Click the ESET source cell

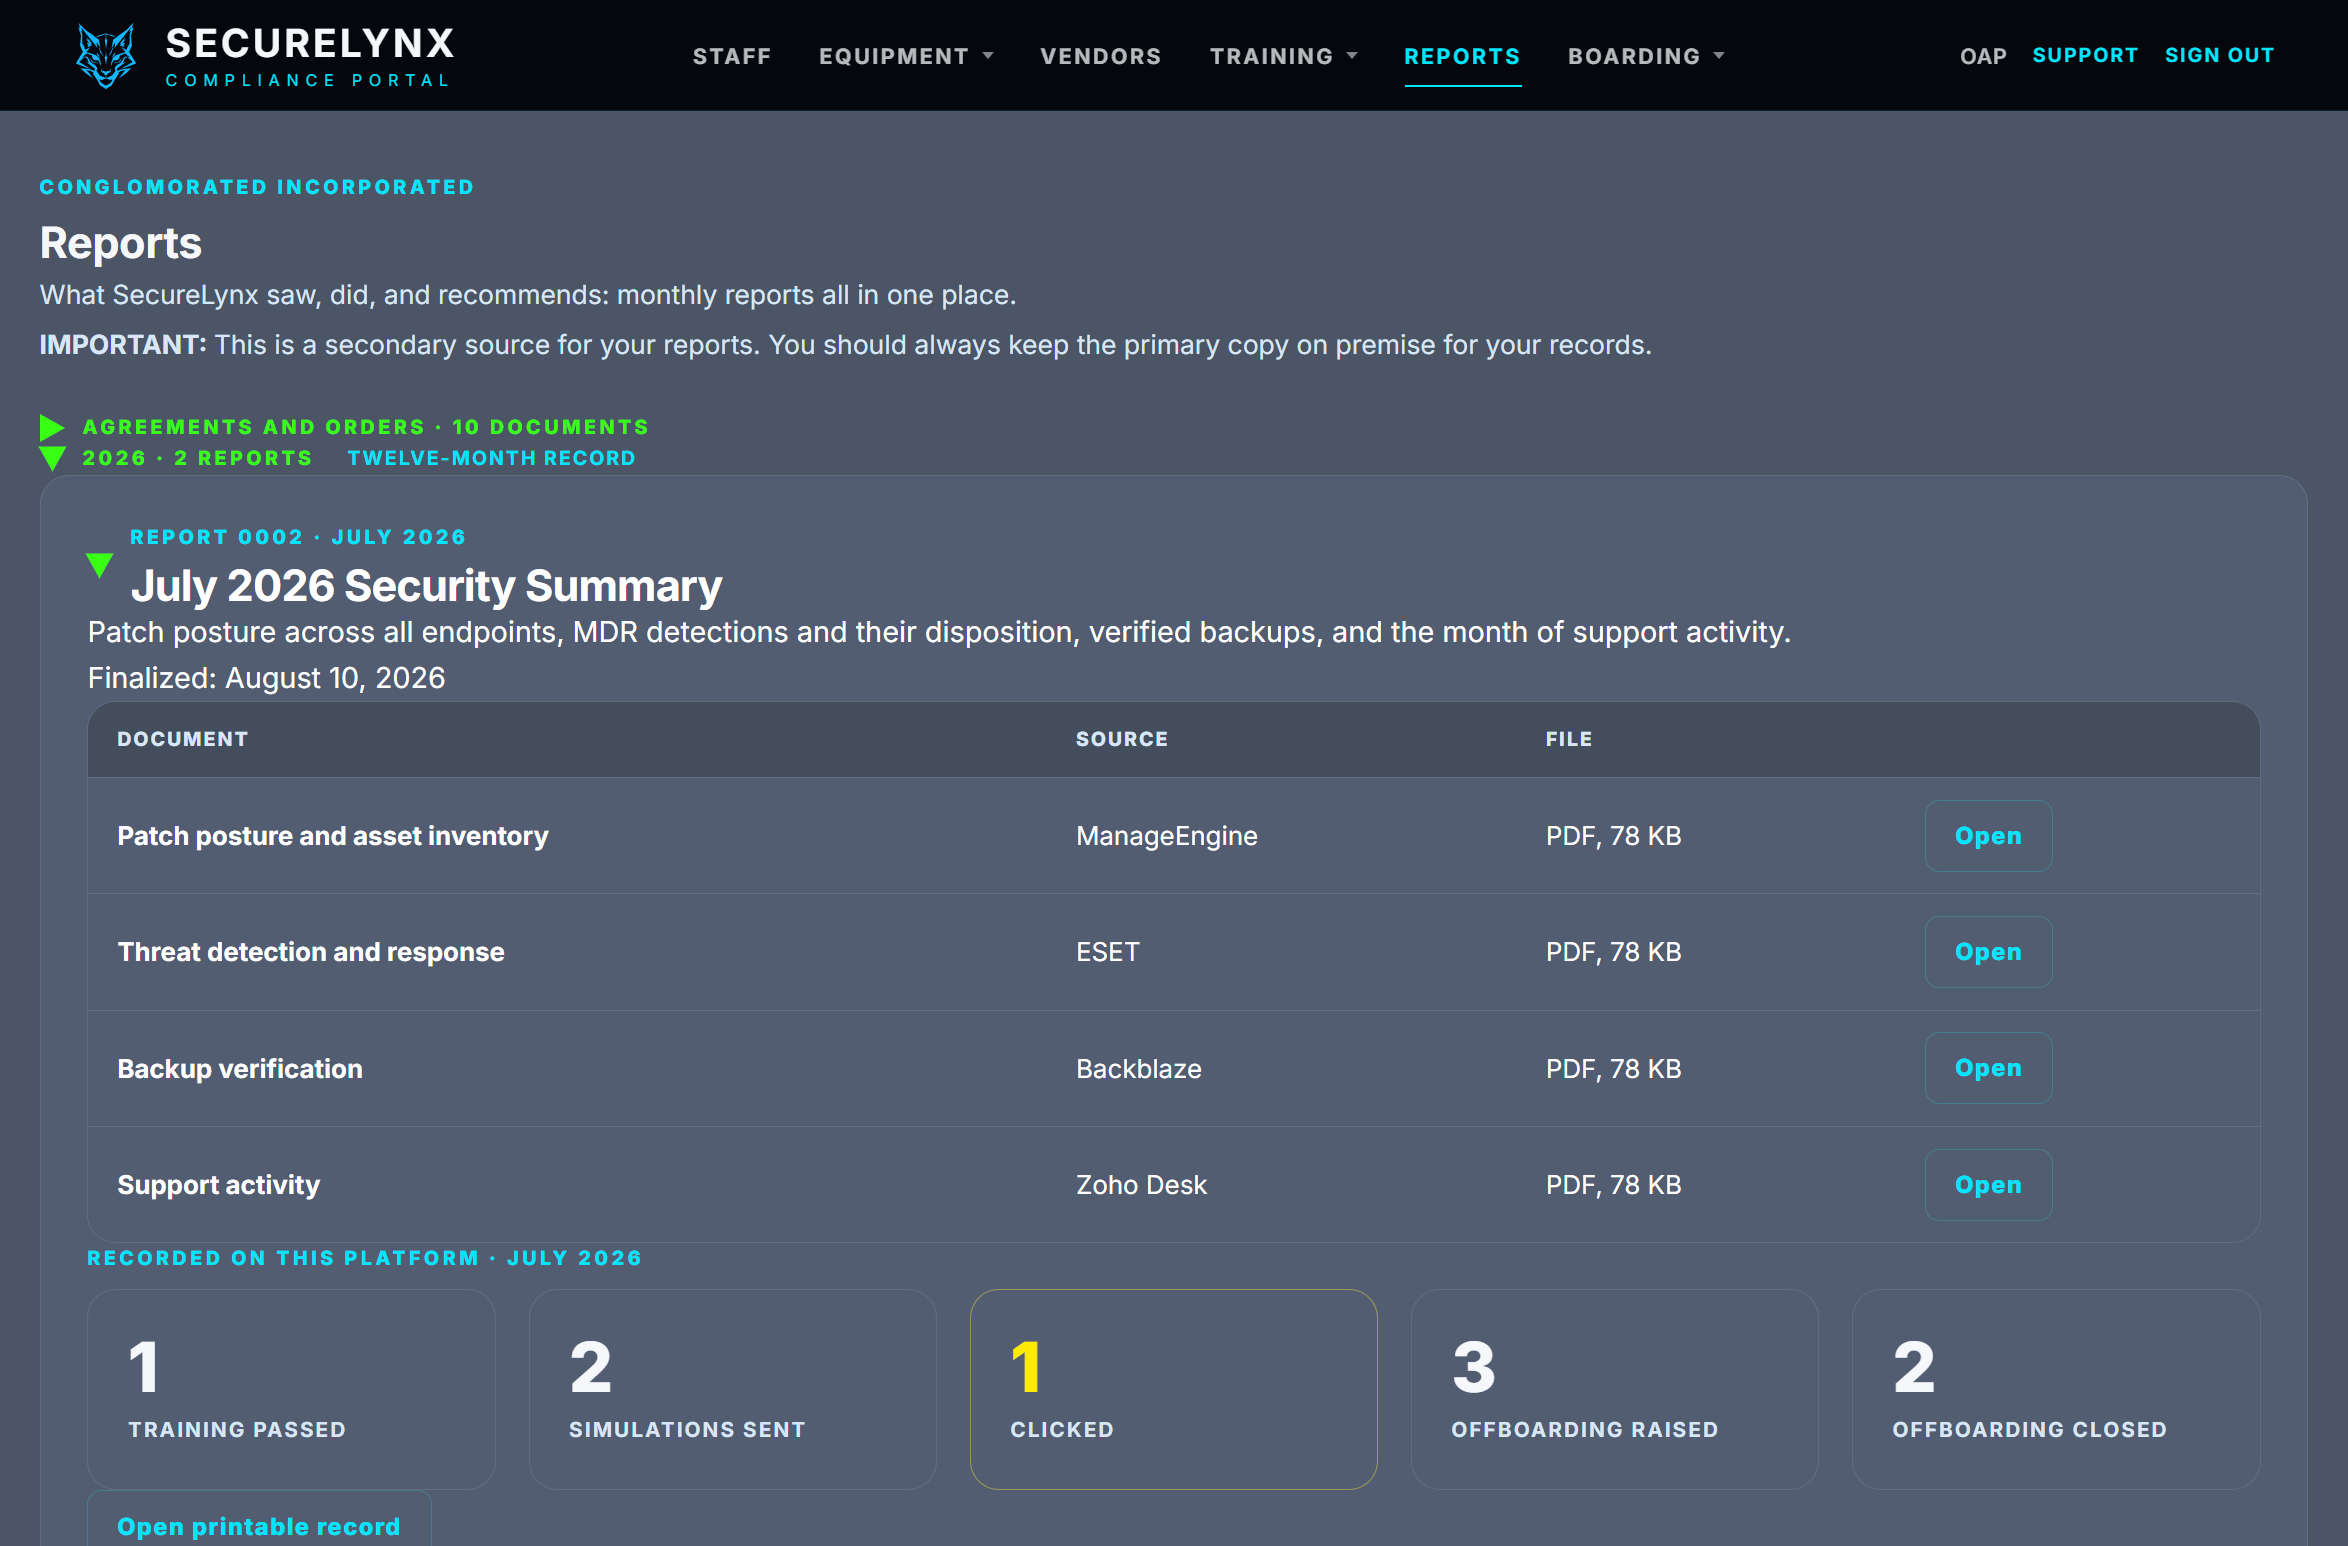tap(1108, 952)
